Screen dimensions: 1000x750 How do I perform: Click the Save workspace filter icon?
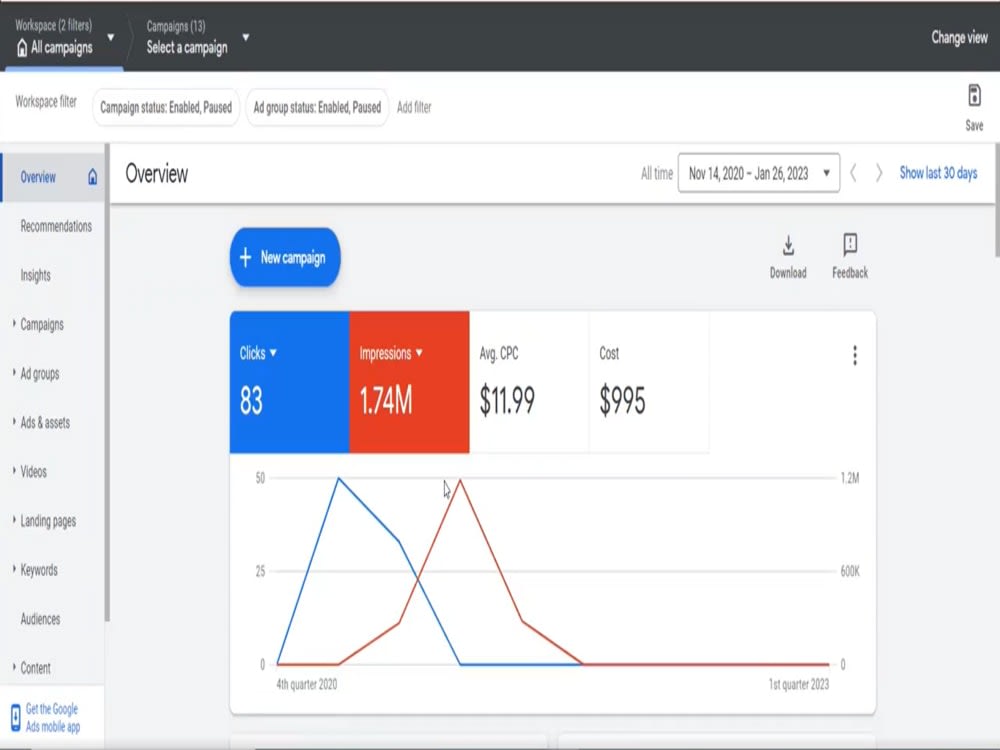pos(974,96)
